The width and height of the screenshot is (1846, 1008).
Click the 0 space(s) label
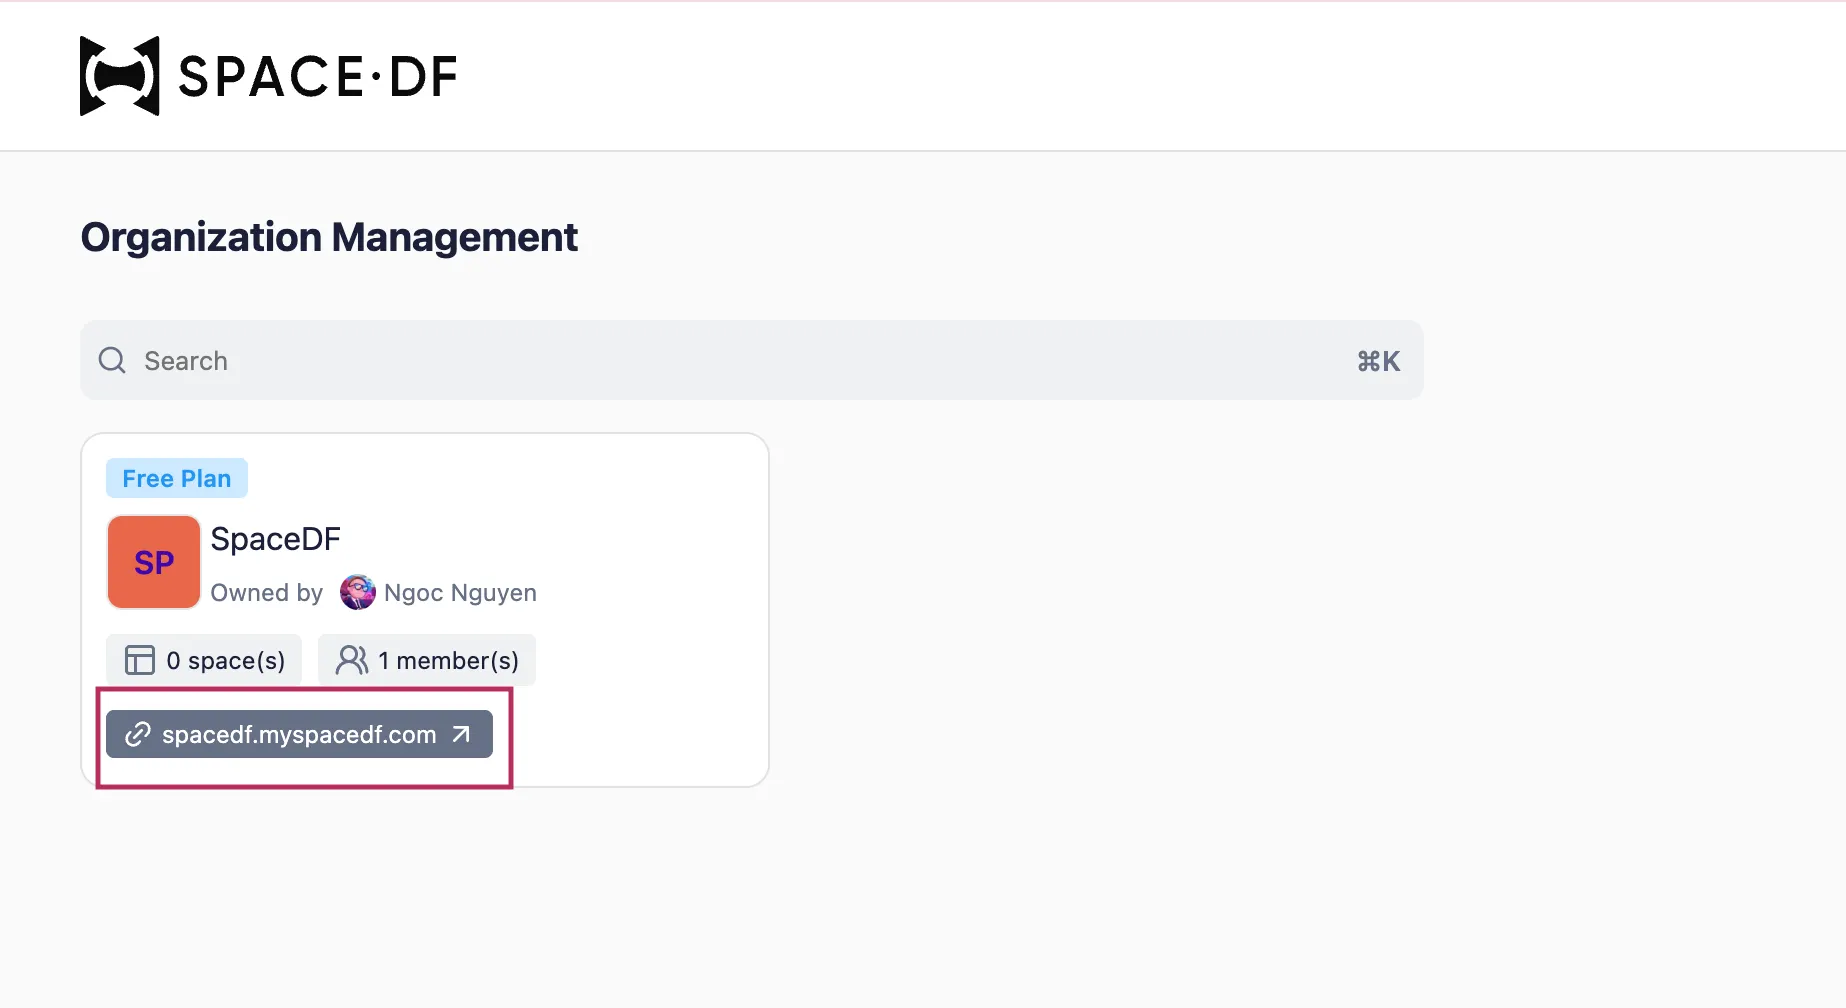point(226,661)
